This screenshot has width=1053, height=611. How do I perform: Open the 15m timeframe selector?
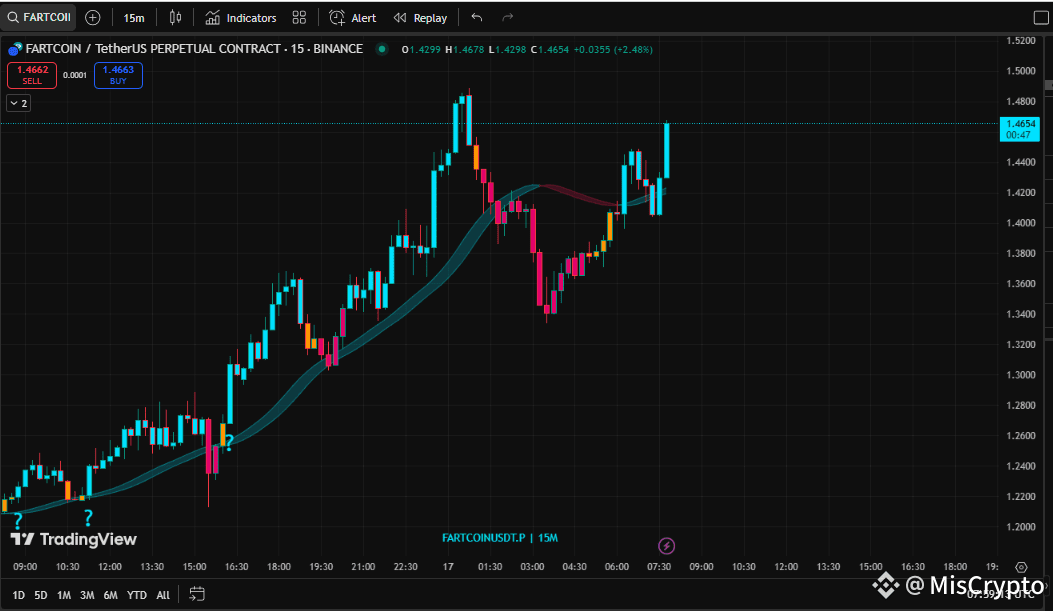click(134, 18)
